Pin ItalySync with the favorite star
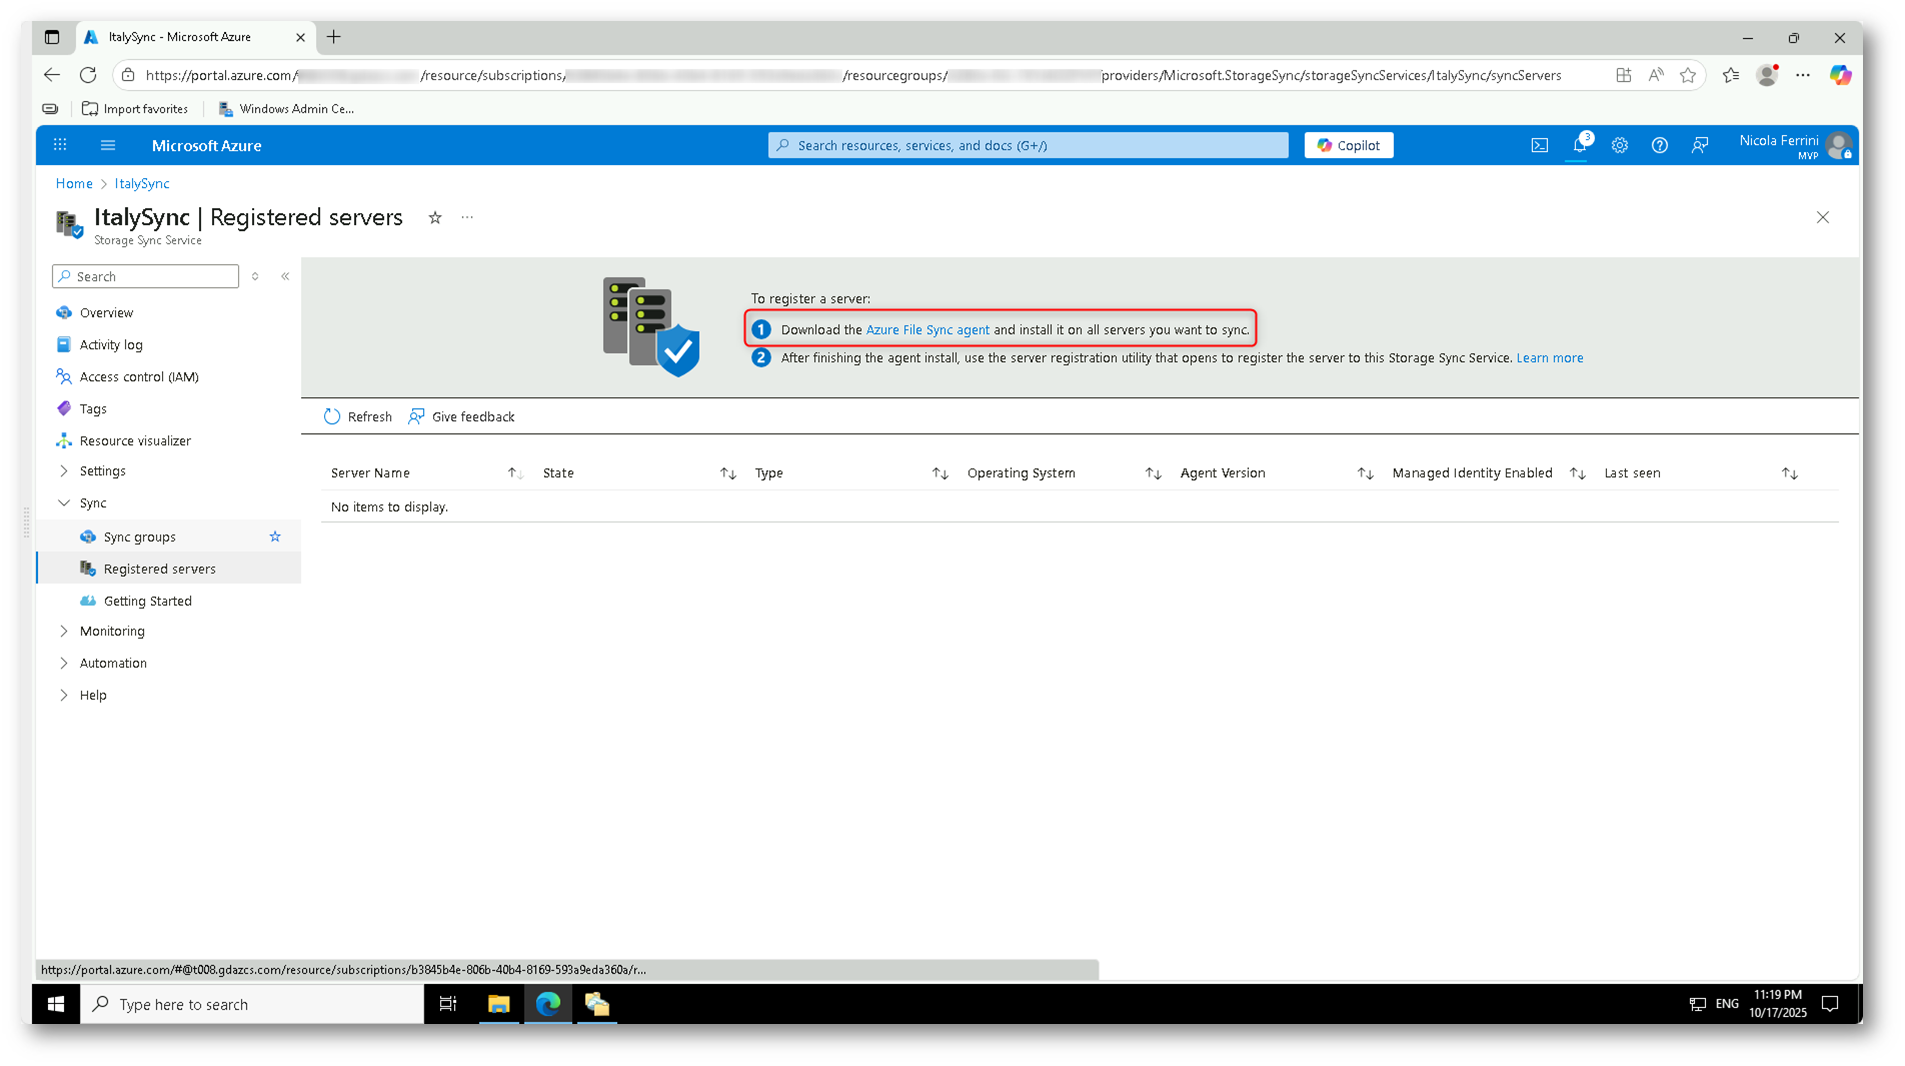The height and width of the screenshot is (1066, 1905). click(x=435, y=218)
